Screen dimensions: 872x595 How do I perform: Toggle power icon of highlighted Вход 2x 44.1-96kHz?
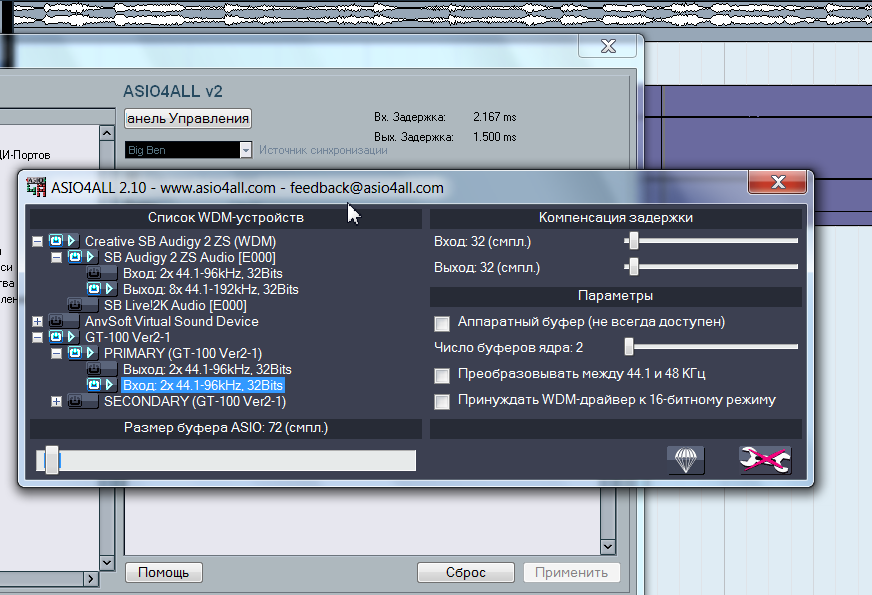click(x=94, y=384)
